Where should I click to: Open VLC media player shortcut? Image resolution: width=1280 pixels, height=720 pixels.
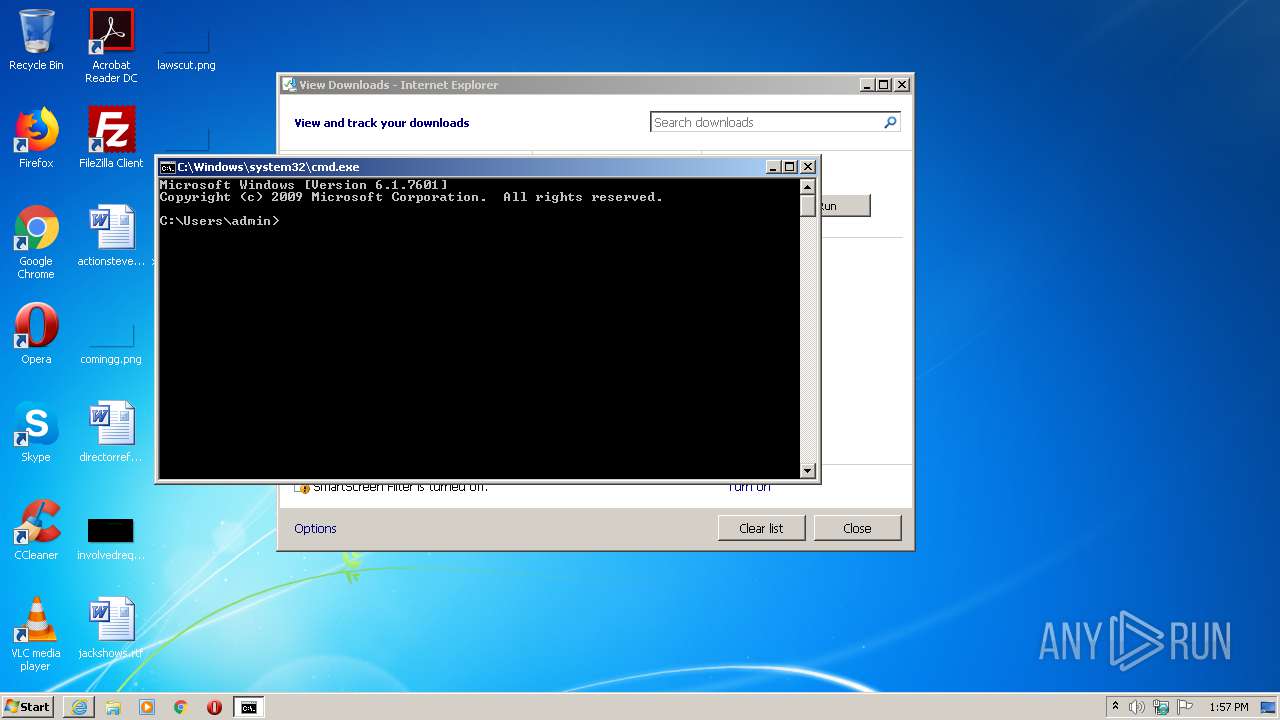coord(36,634)
